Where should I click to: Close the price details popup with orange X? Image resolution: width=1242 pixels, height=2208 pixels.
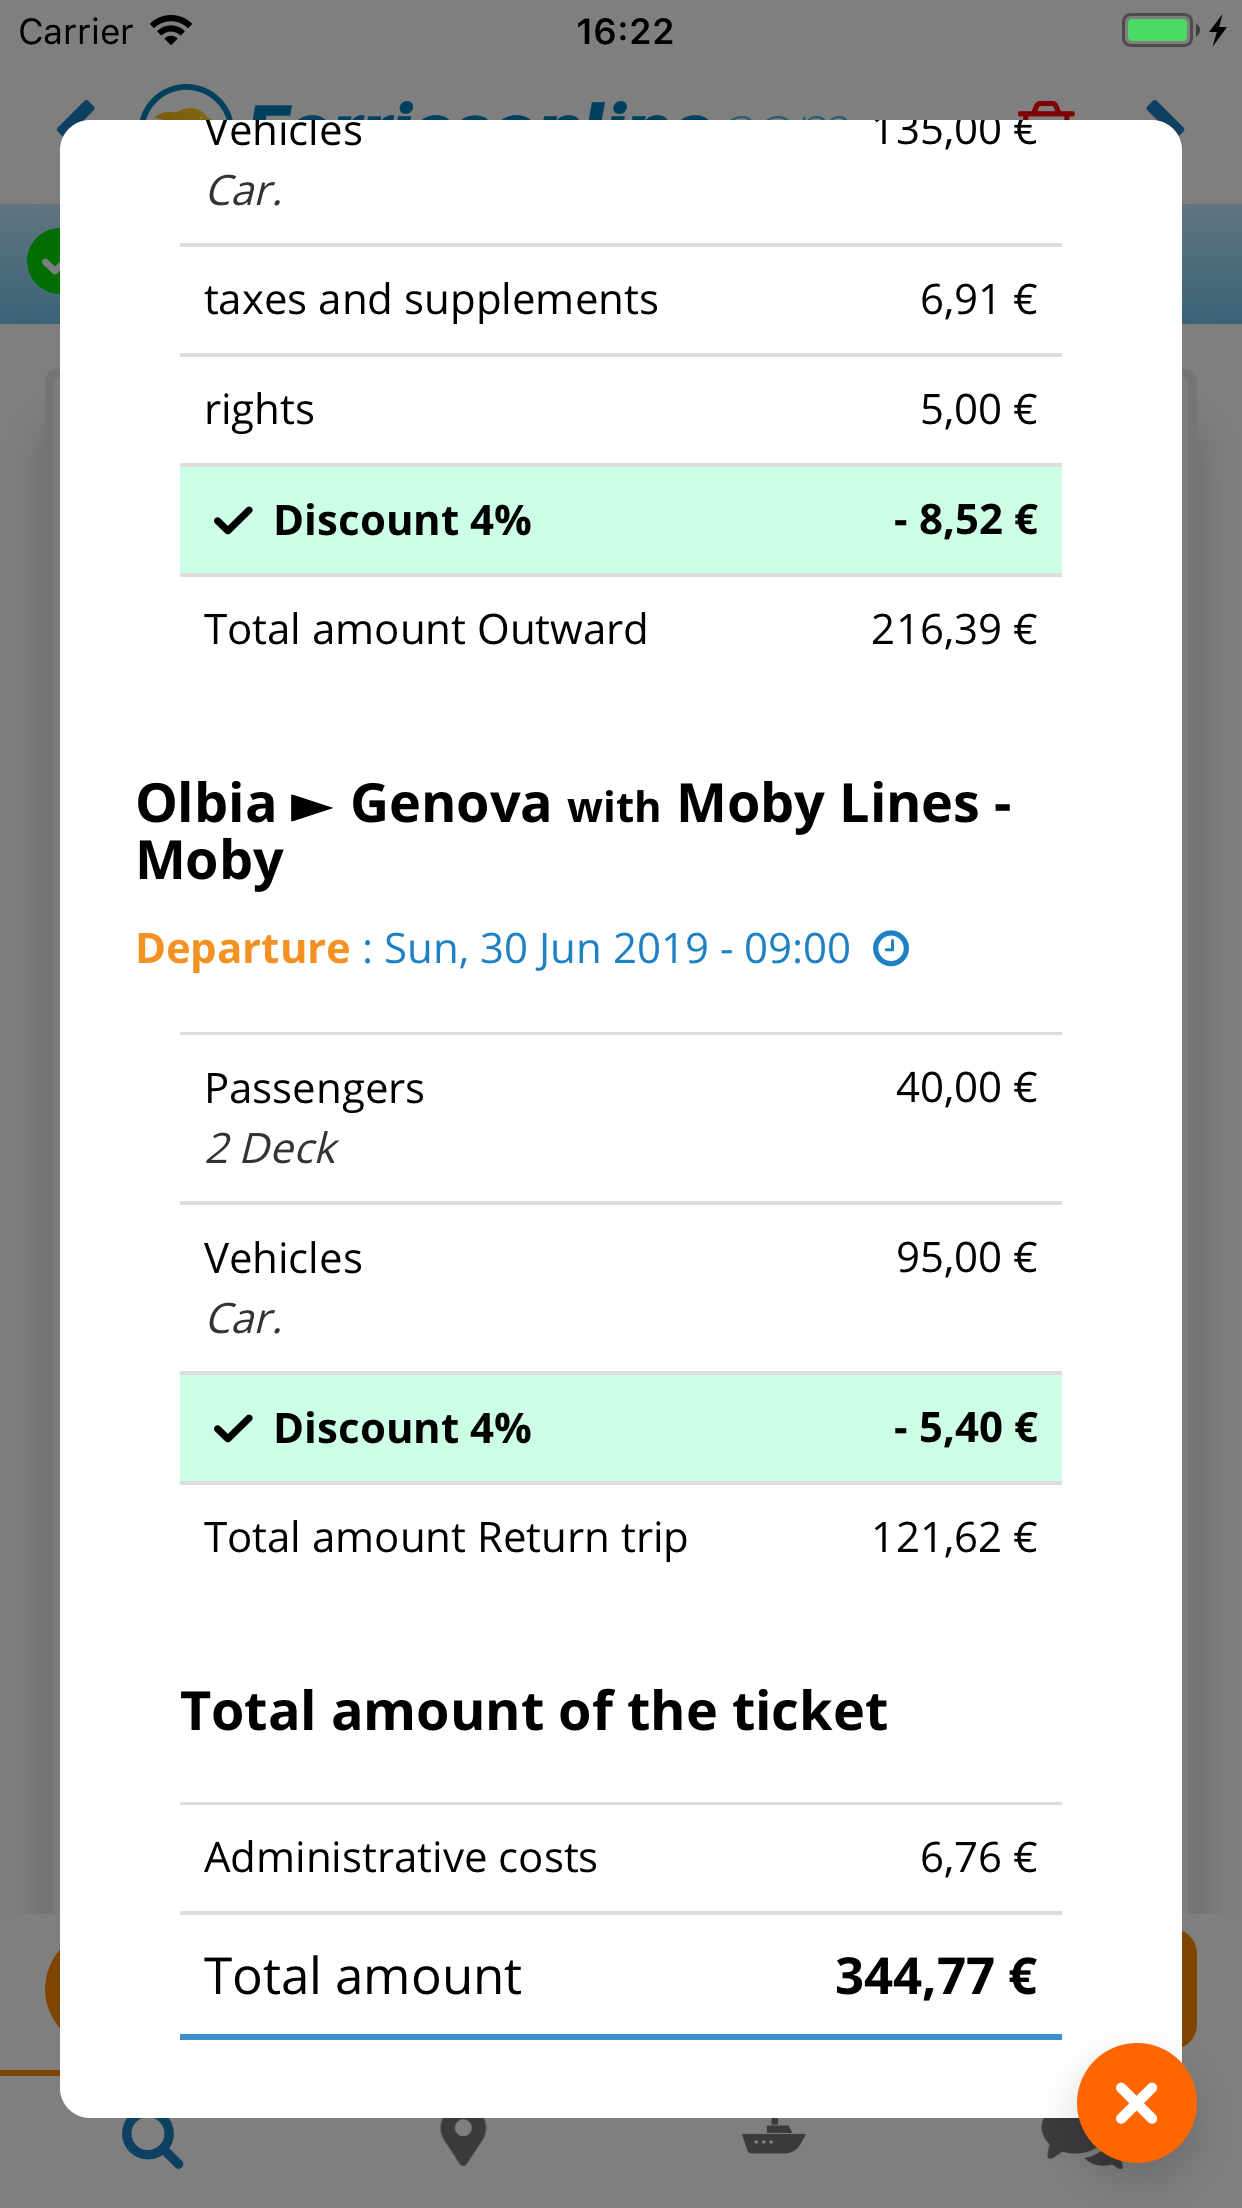pyautogui.click(x=1136, y=2102)
